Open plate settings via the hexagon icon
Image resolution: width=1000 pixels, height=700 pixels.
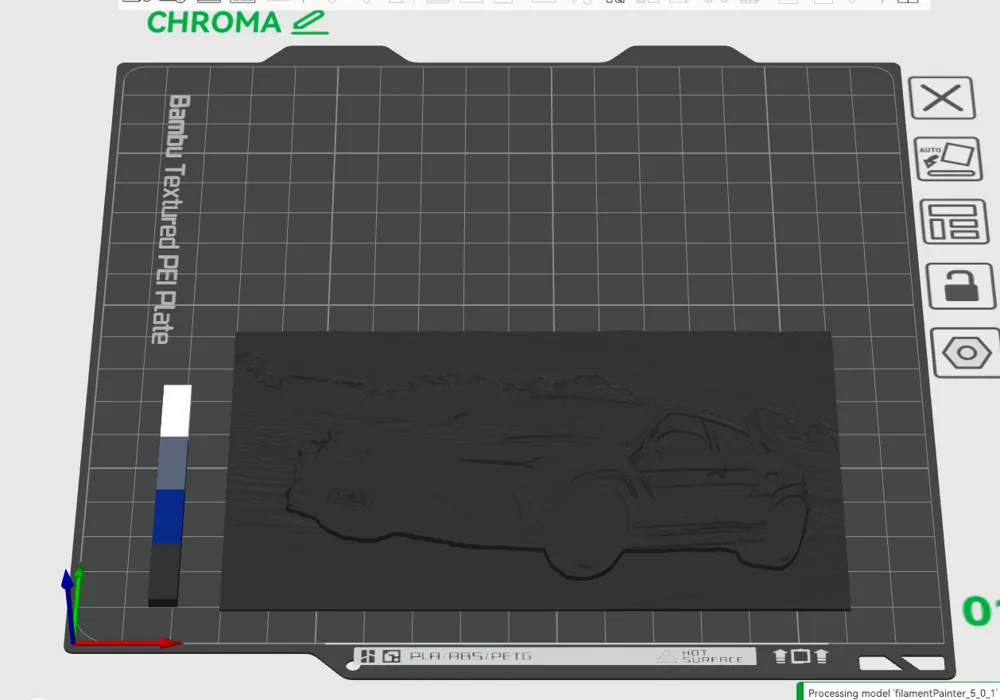pos(967,353)
